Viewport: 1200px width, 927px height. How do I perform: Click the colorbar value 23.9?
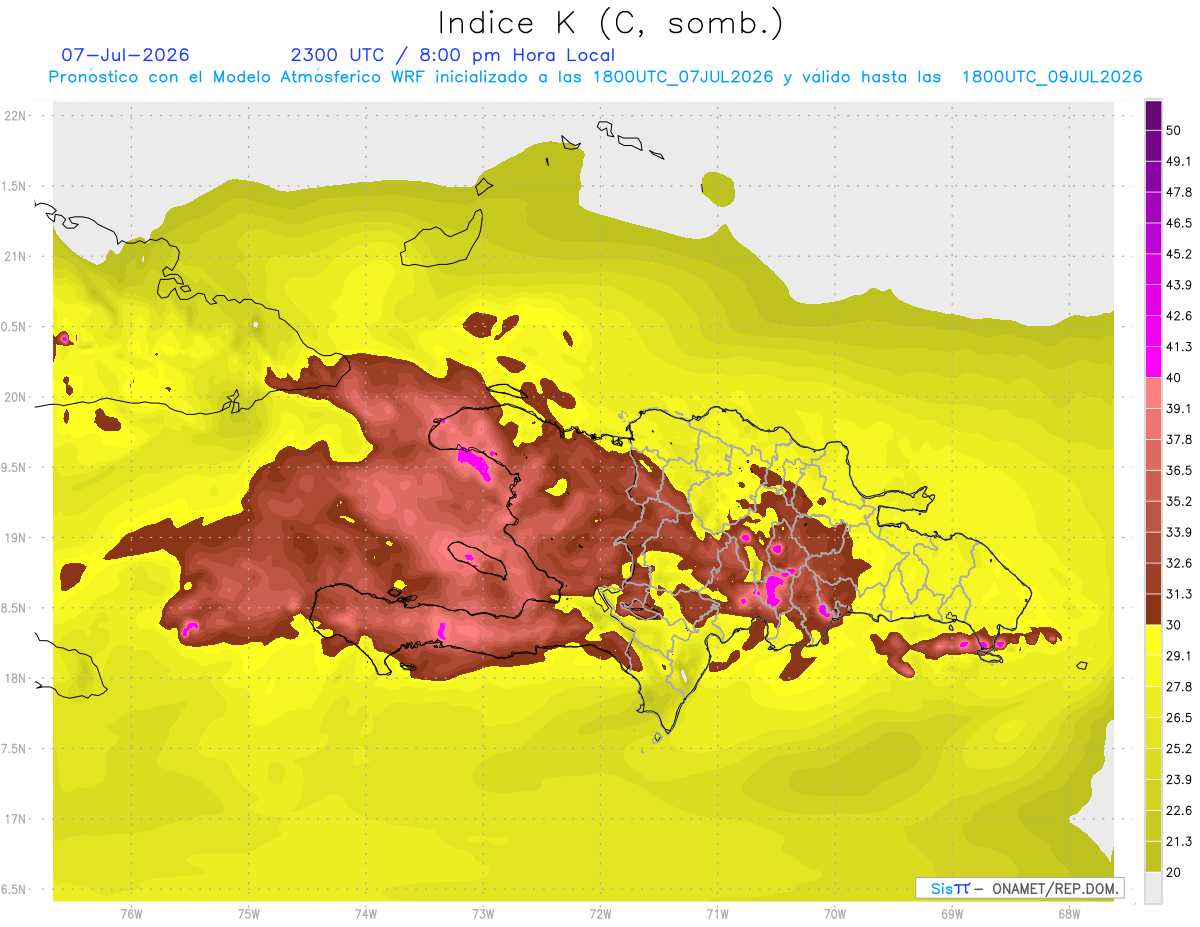[x=1178, y=779]
